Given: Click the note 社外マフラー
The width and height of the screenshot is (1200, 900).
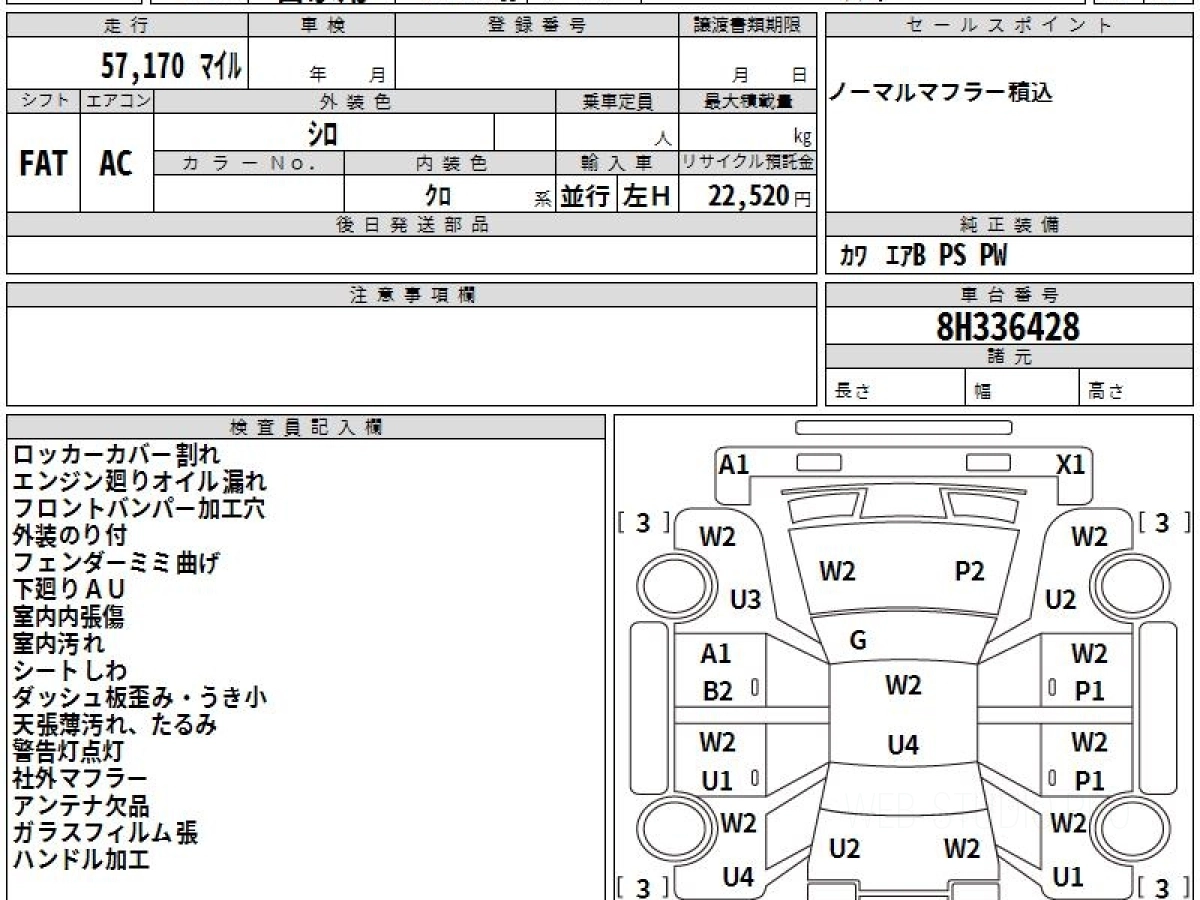Looking at the screenshot, I should pos(80,779).
